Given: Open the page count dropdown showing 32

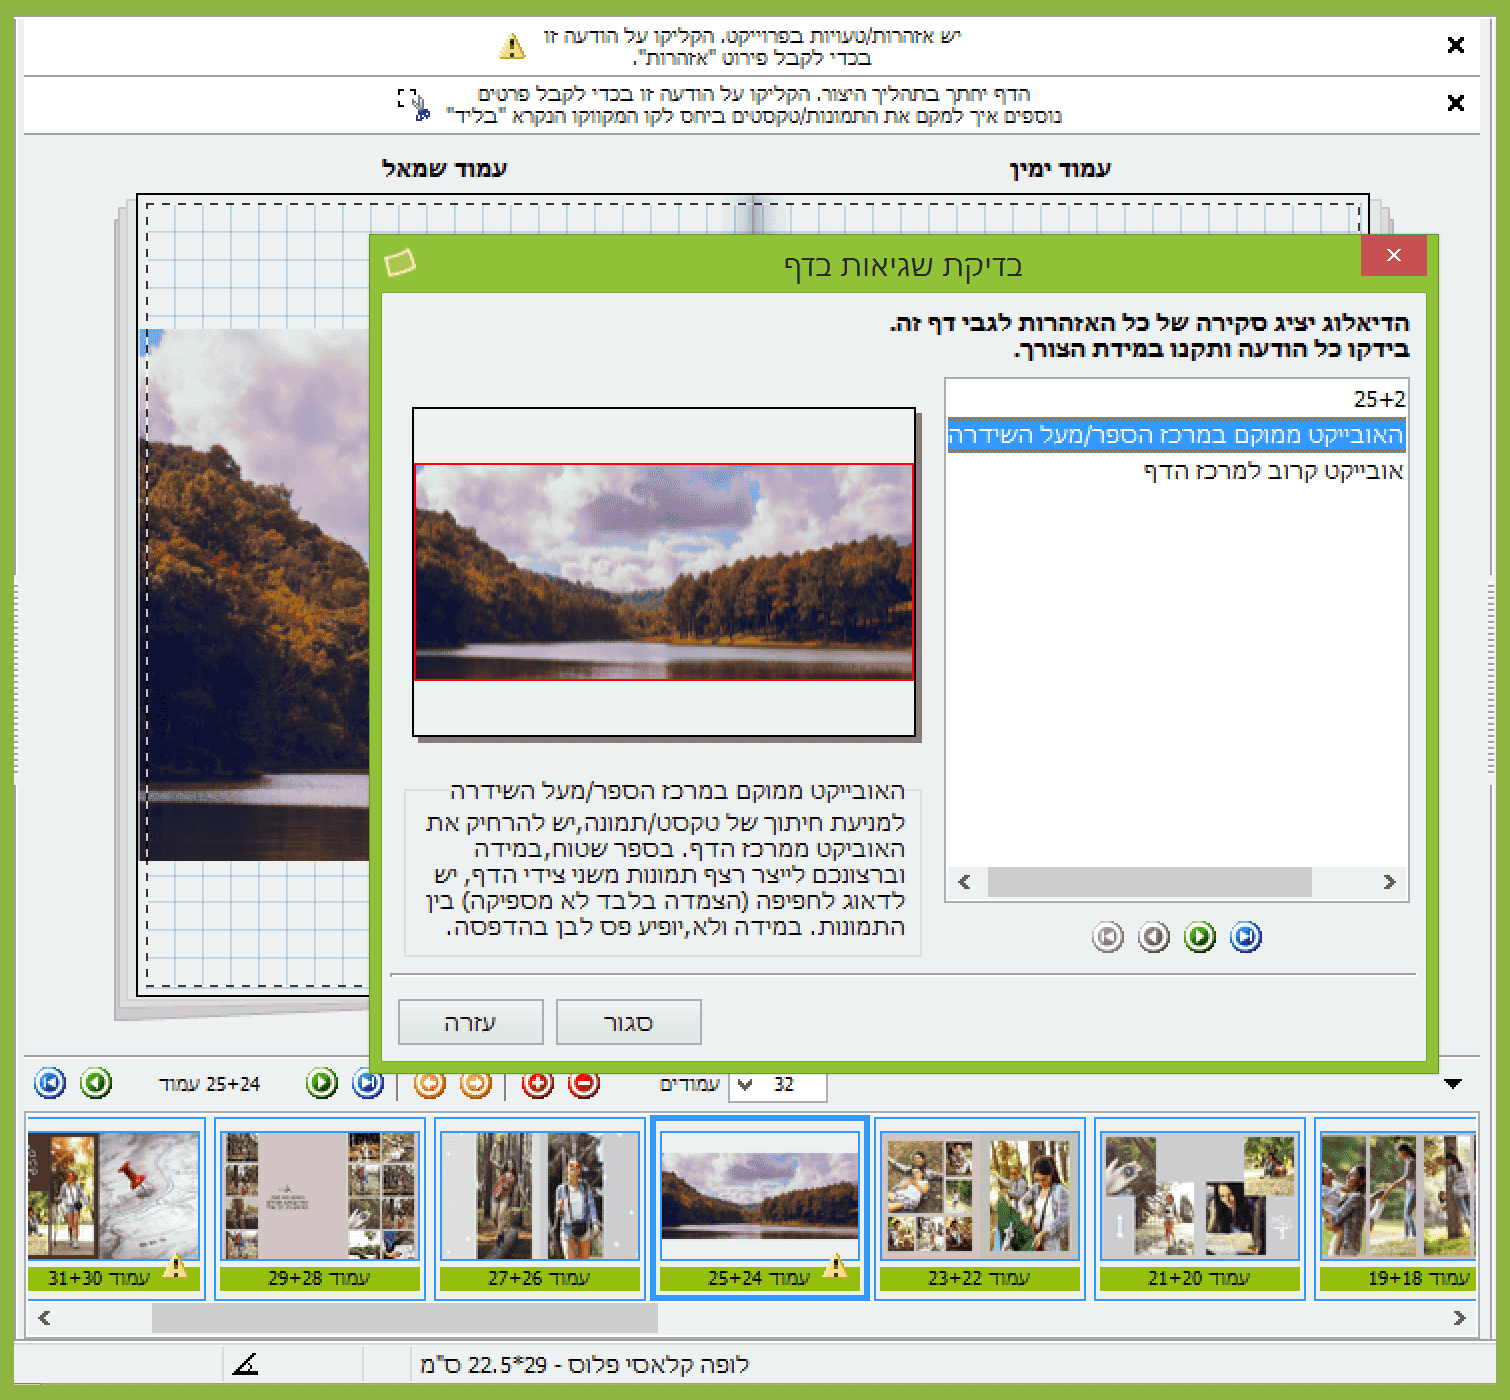Looking at the screenshot, I should coord(745,1085).
